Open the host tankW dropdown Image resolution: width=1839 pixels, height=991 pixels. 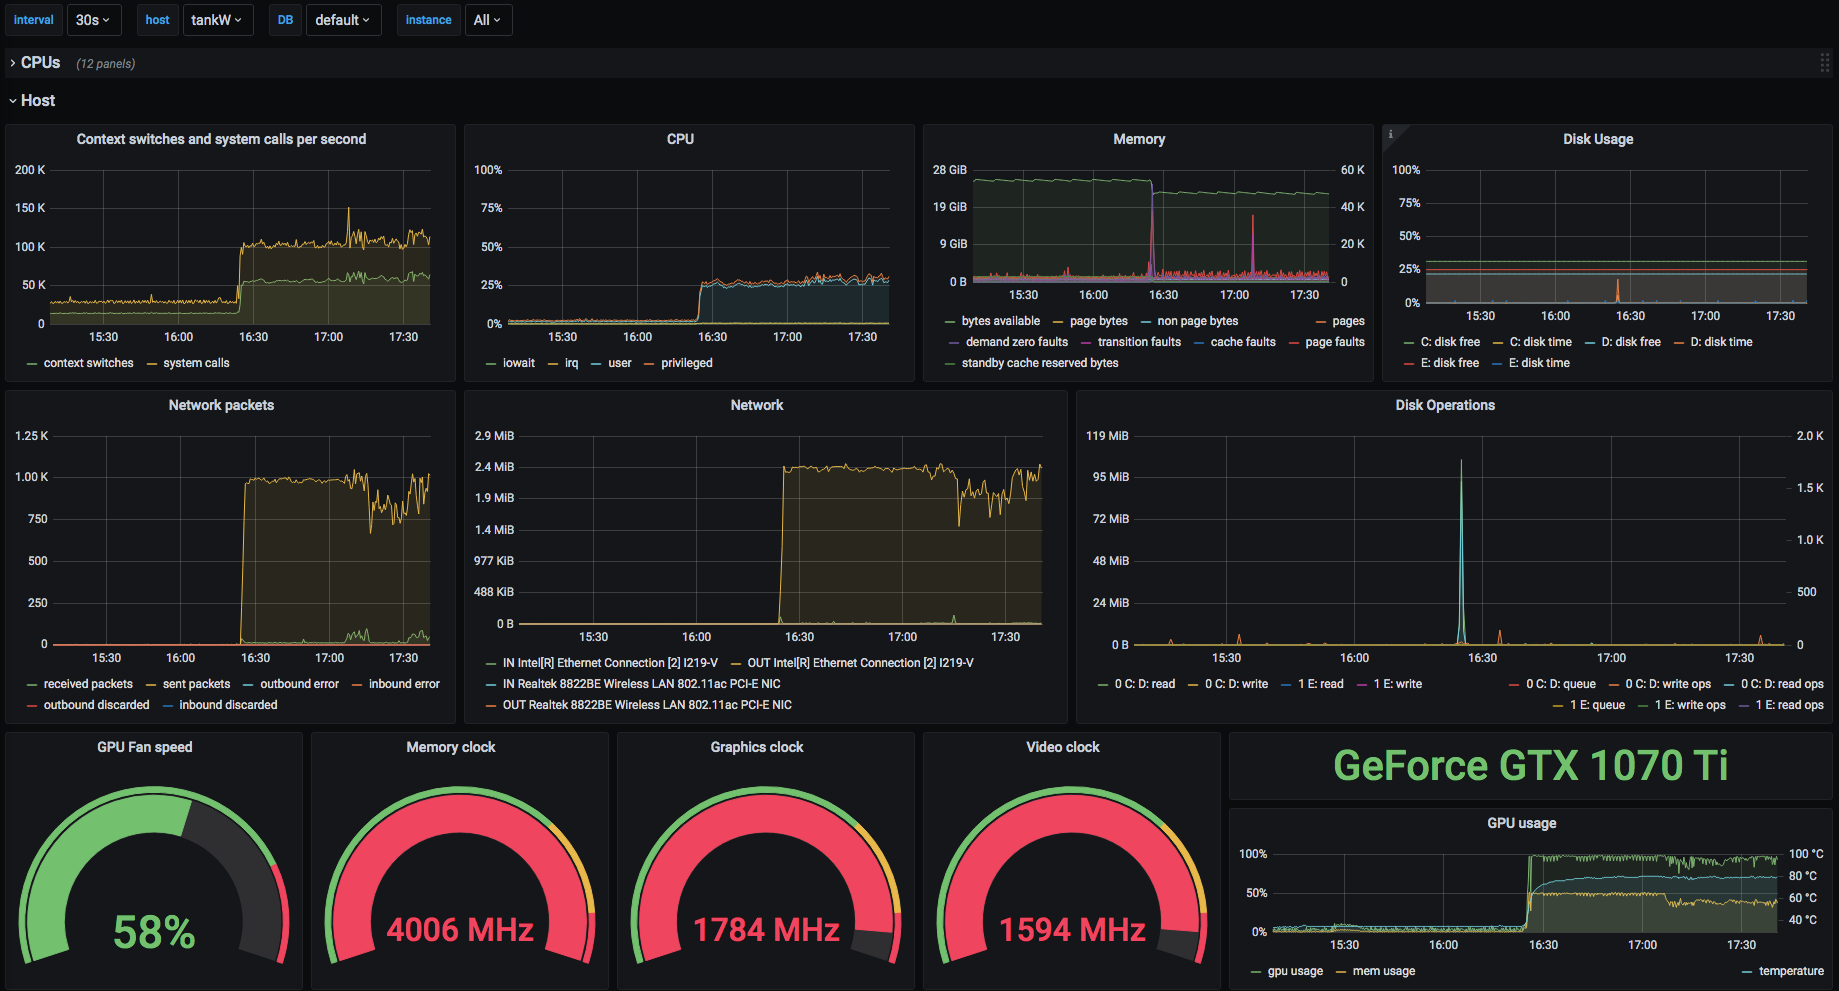click(217, 20)
